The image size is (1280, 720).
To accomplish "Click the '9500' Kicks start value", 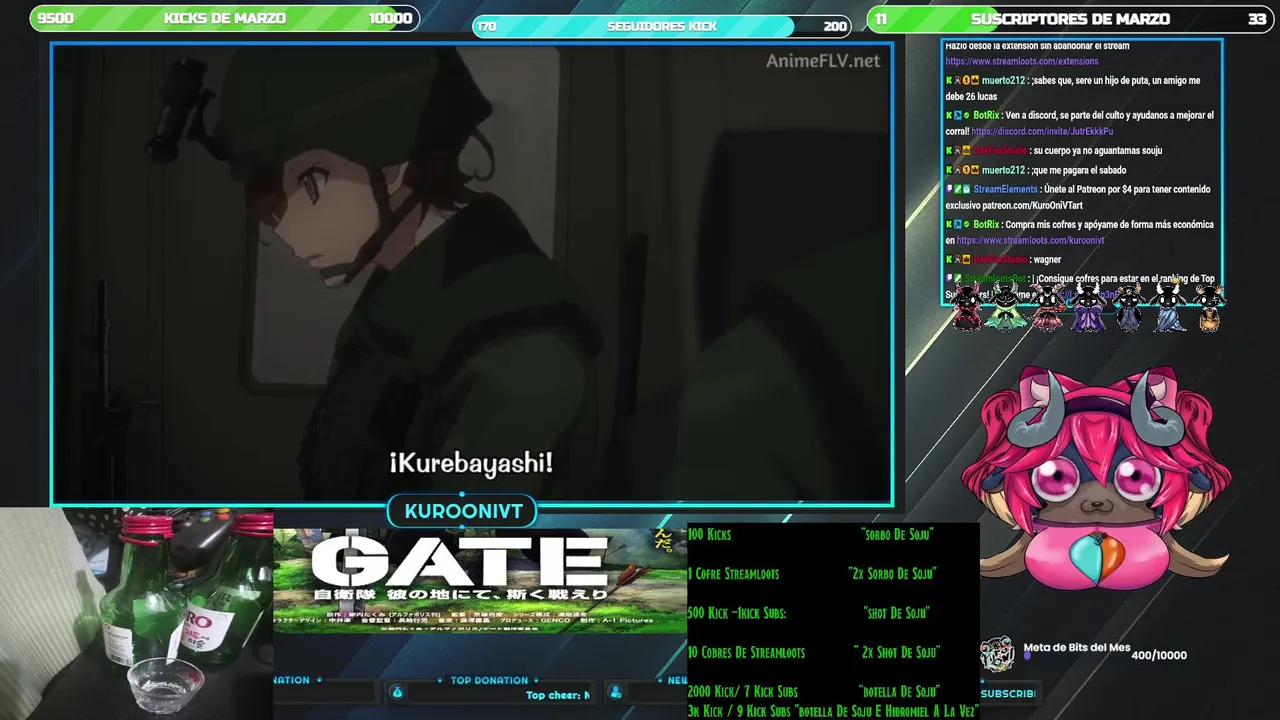I will pyautogui.click(x=55, y=18).
